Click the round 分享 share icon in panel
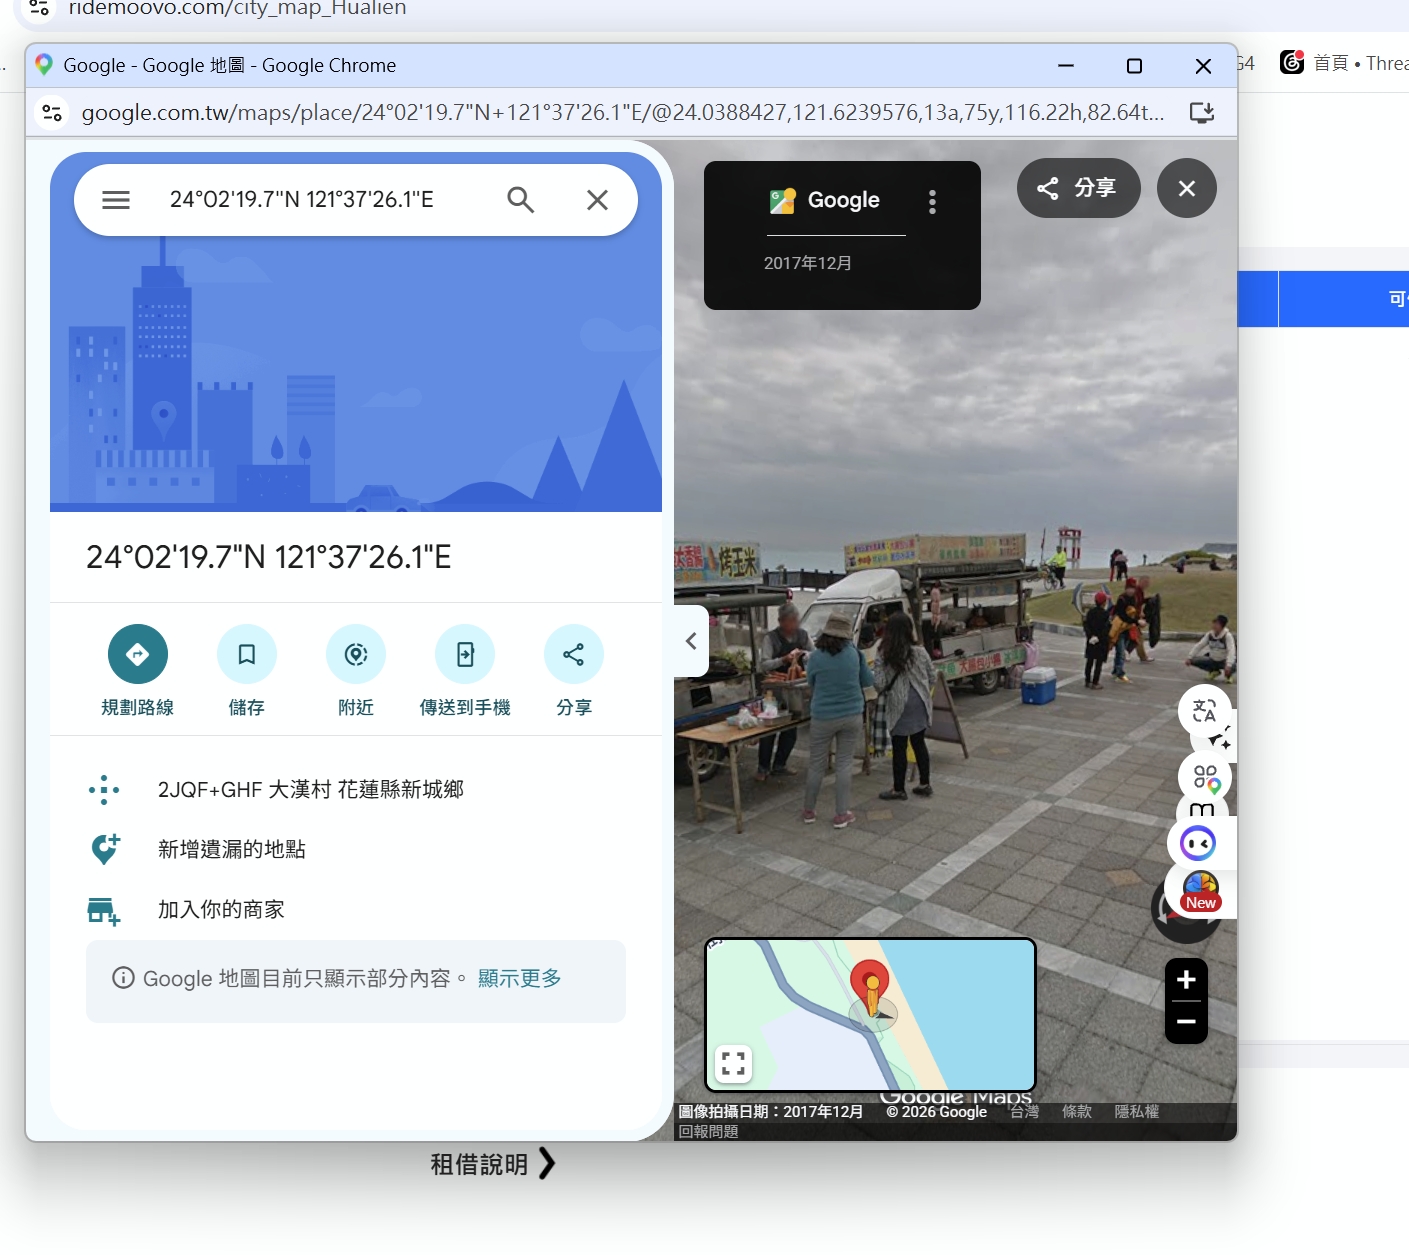The image size is (1409, 1255). coord(574,654)
